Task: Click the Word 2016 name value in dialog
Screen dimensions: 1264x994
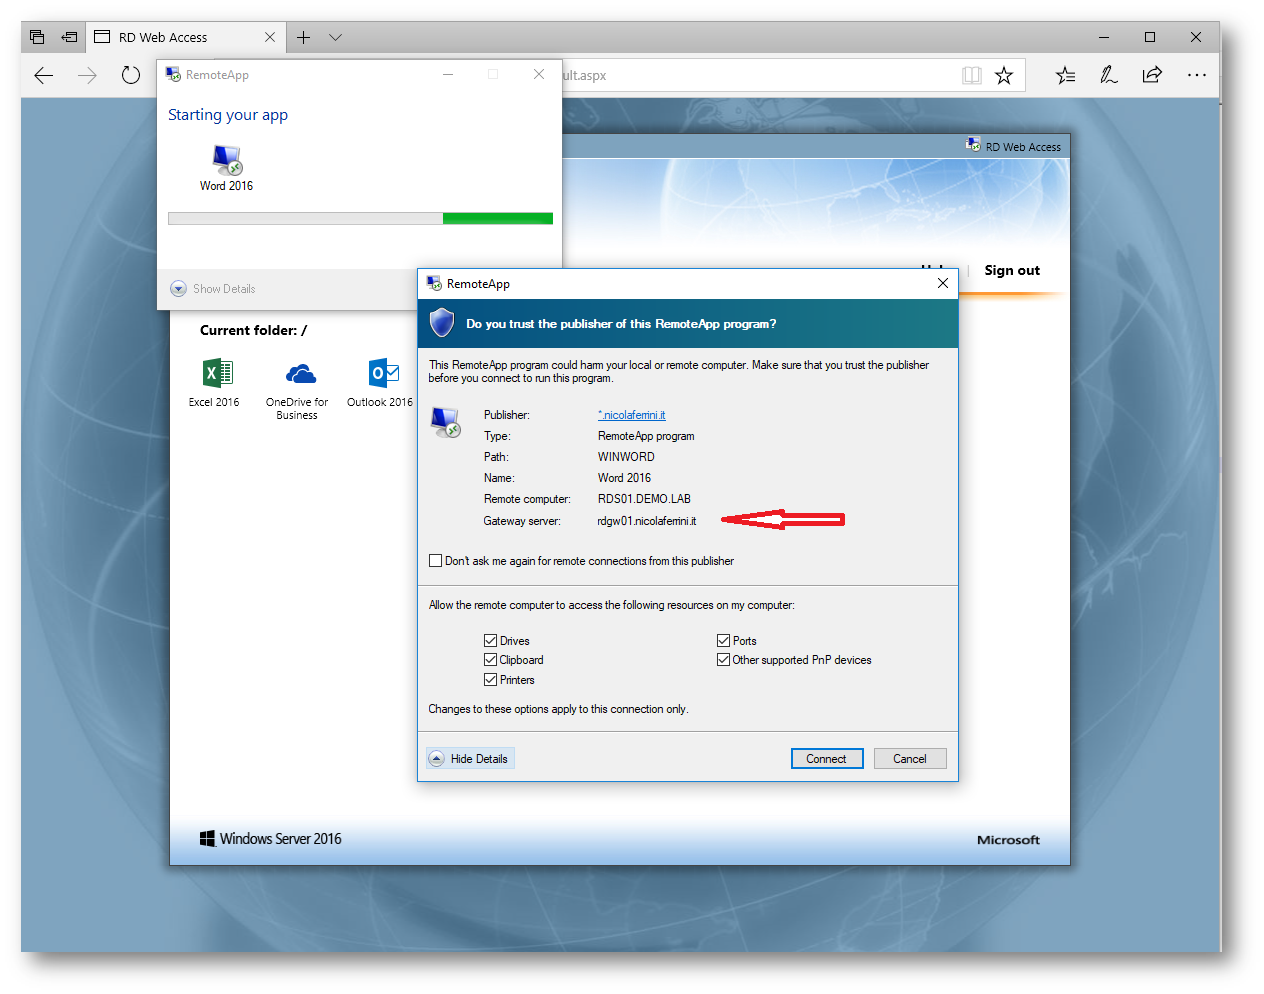Action: 624,478
